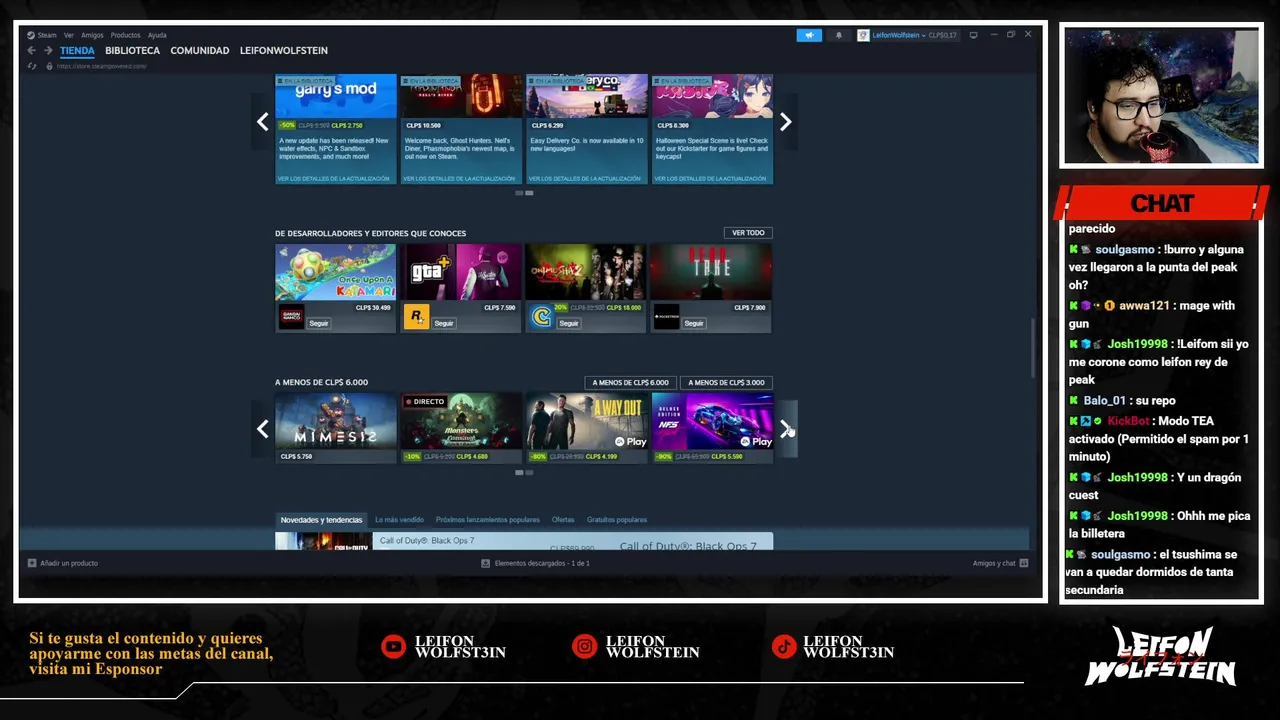Click Añadir un producto link

pyautogui.click(x=69, y=563)
